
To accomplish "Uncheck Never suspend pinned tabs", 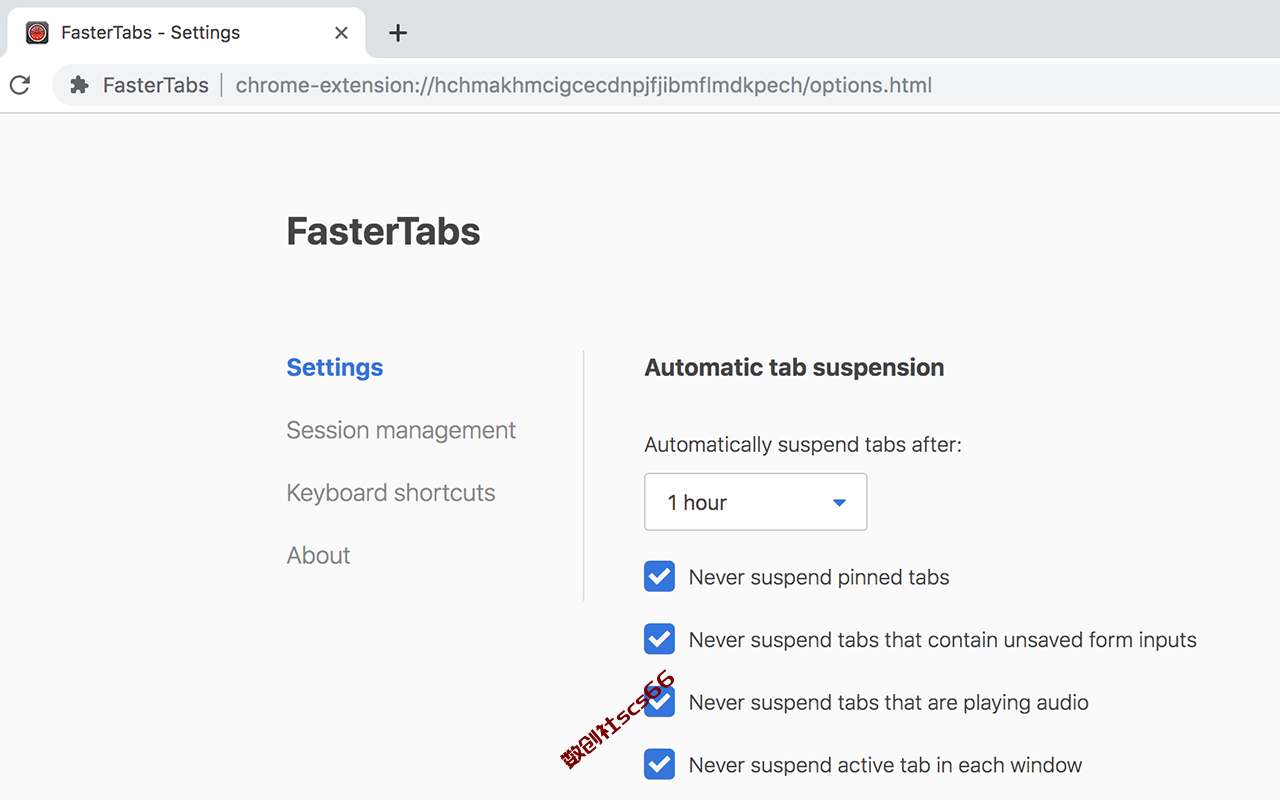I will click(659, 577).
